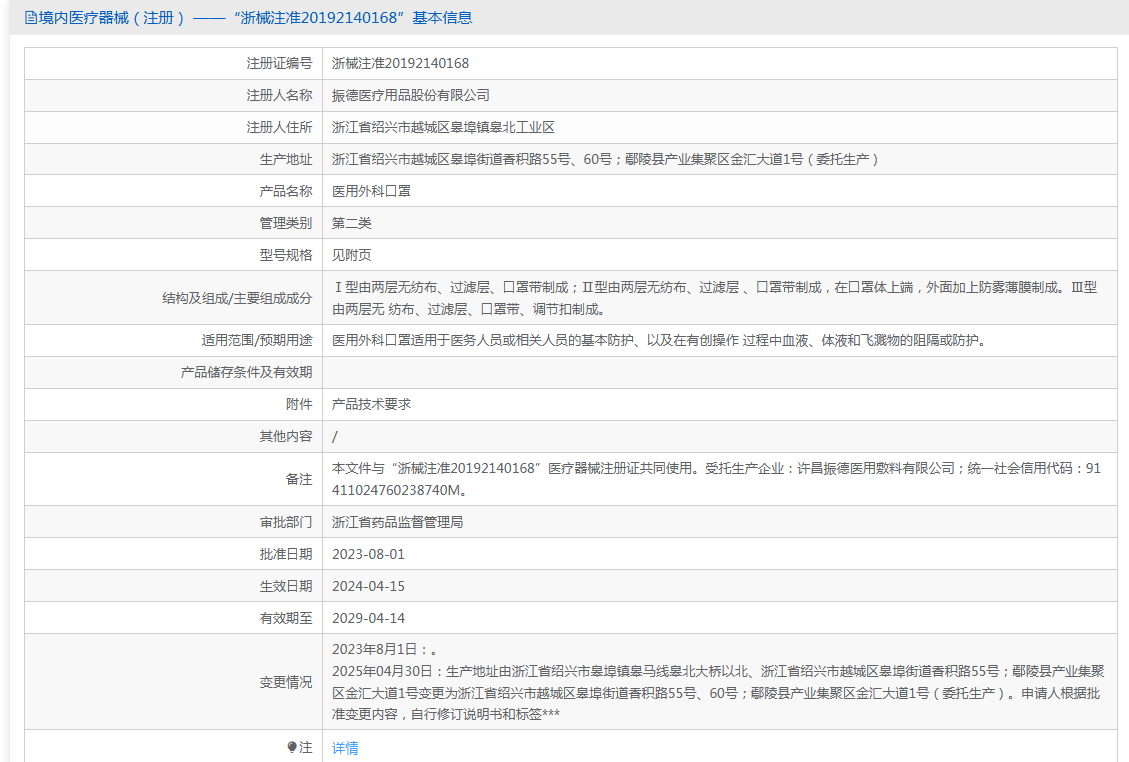Image resolution: width=1129 pixels, height=762 pixels.
Task: Click the lightbulb icon next to 注
Action: pyautogui.click(x=292, y=748)
